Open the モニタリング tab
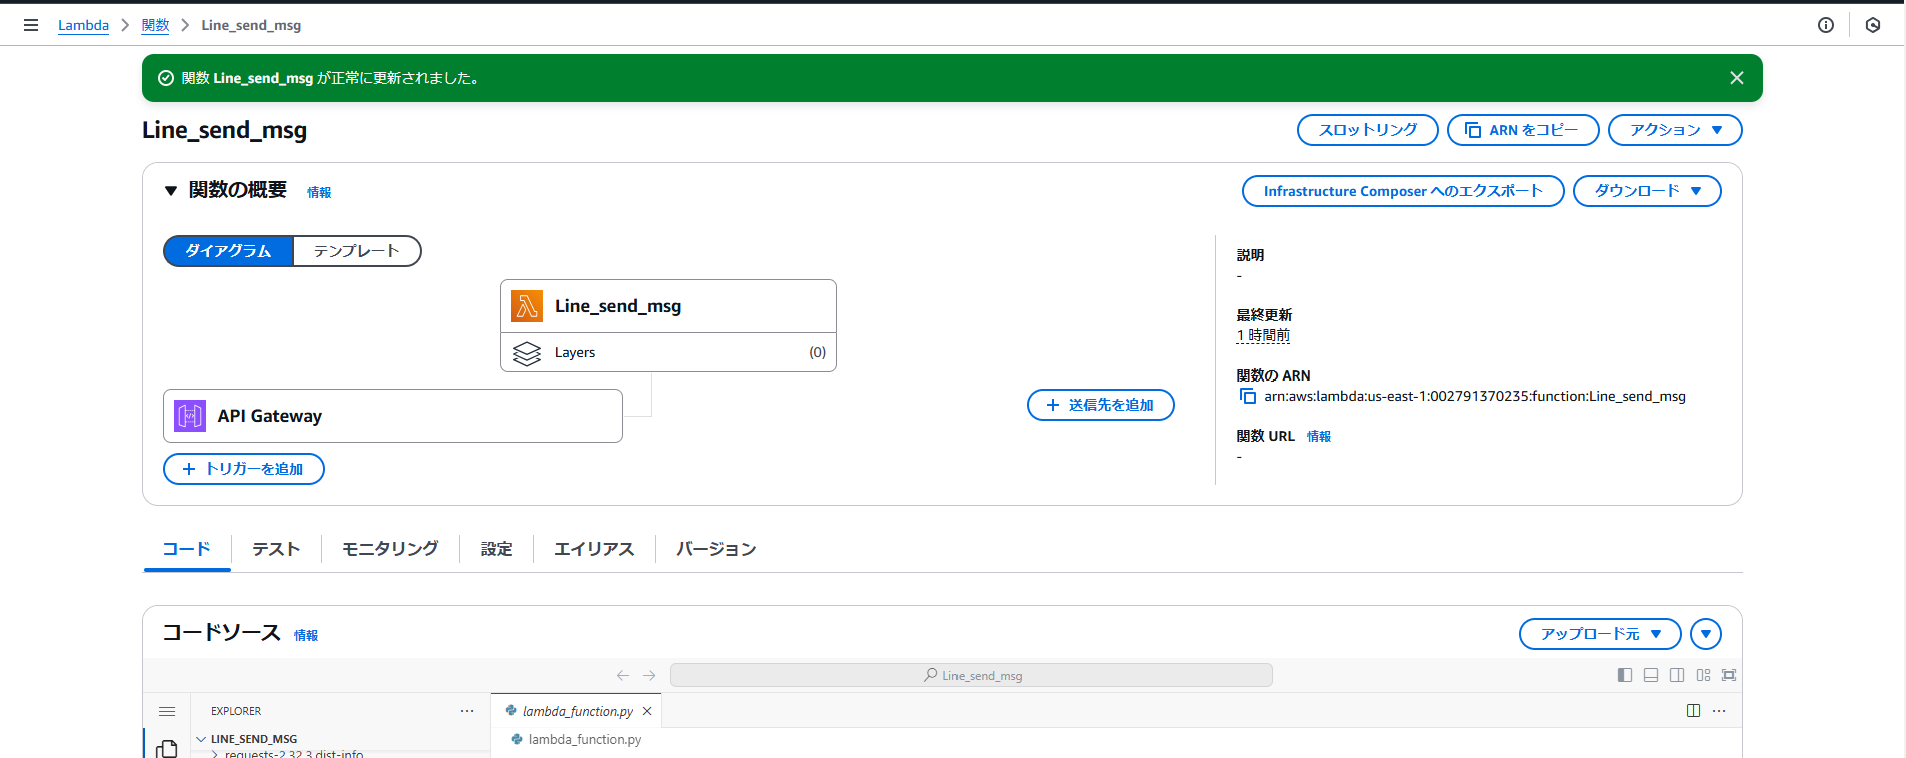 click(390, 549)
